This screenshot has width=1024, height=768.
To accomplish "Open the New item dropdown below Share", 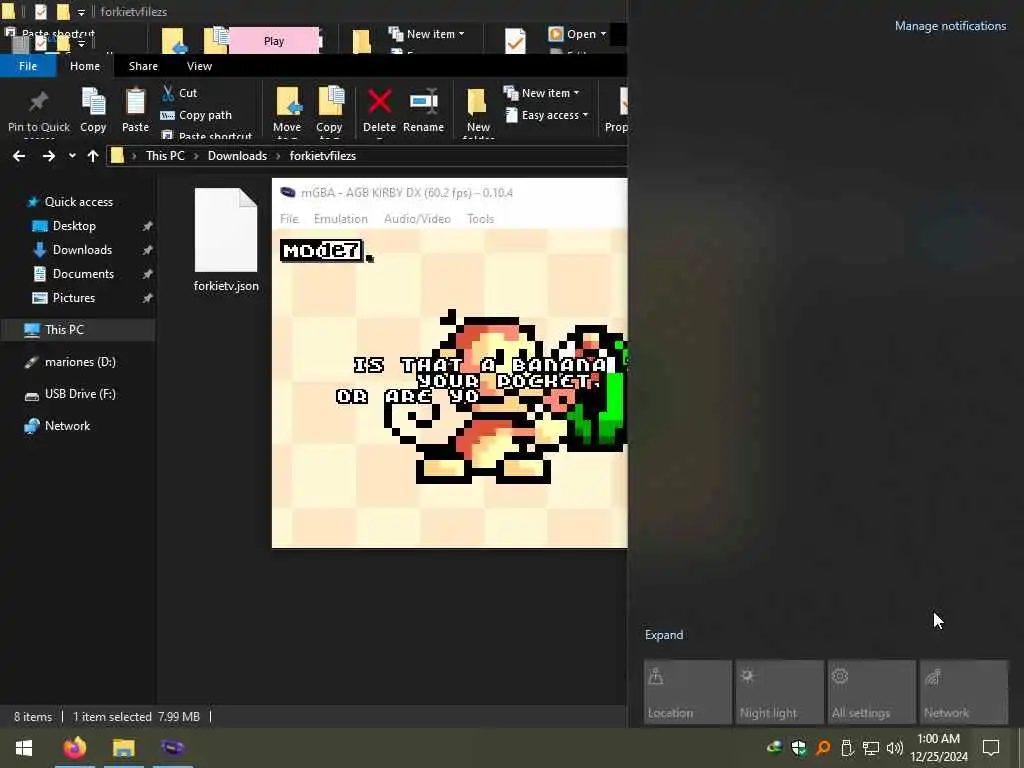I will coord(542,93).
